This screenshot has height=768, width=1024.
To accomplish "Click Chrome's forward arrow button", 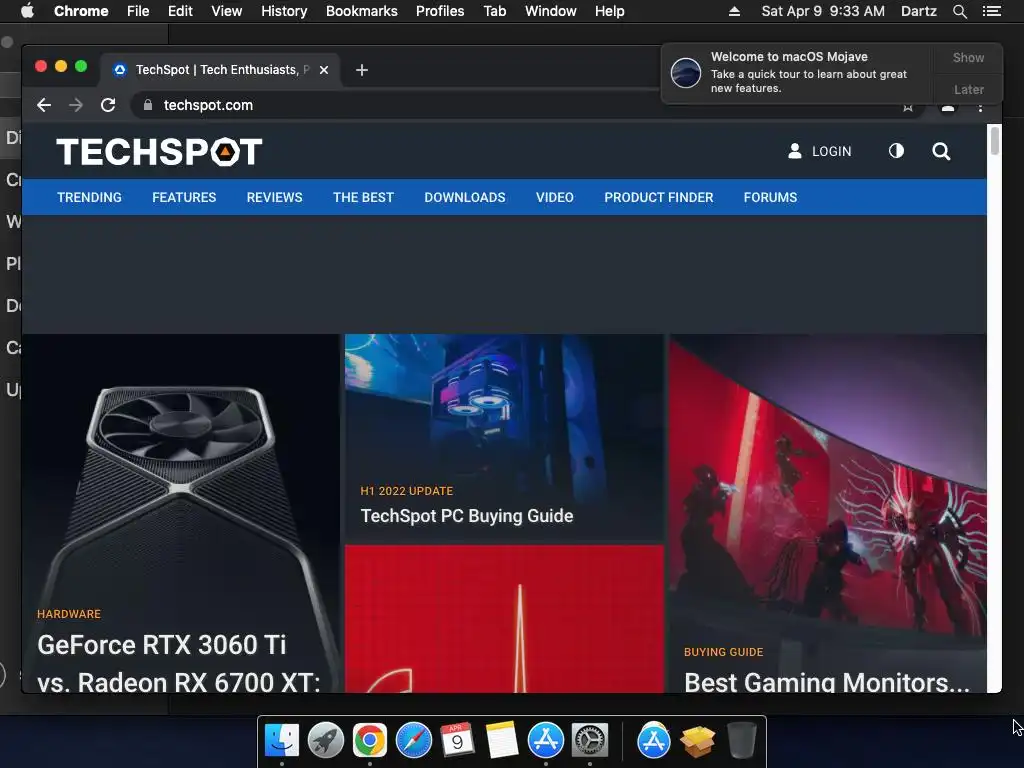I will coord(76,105).
